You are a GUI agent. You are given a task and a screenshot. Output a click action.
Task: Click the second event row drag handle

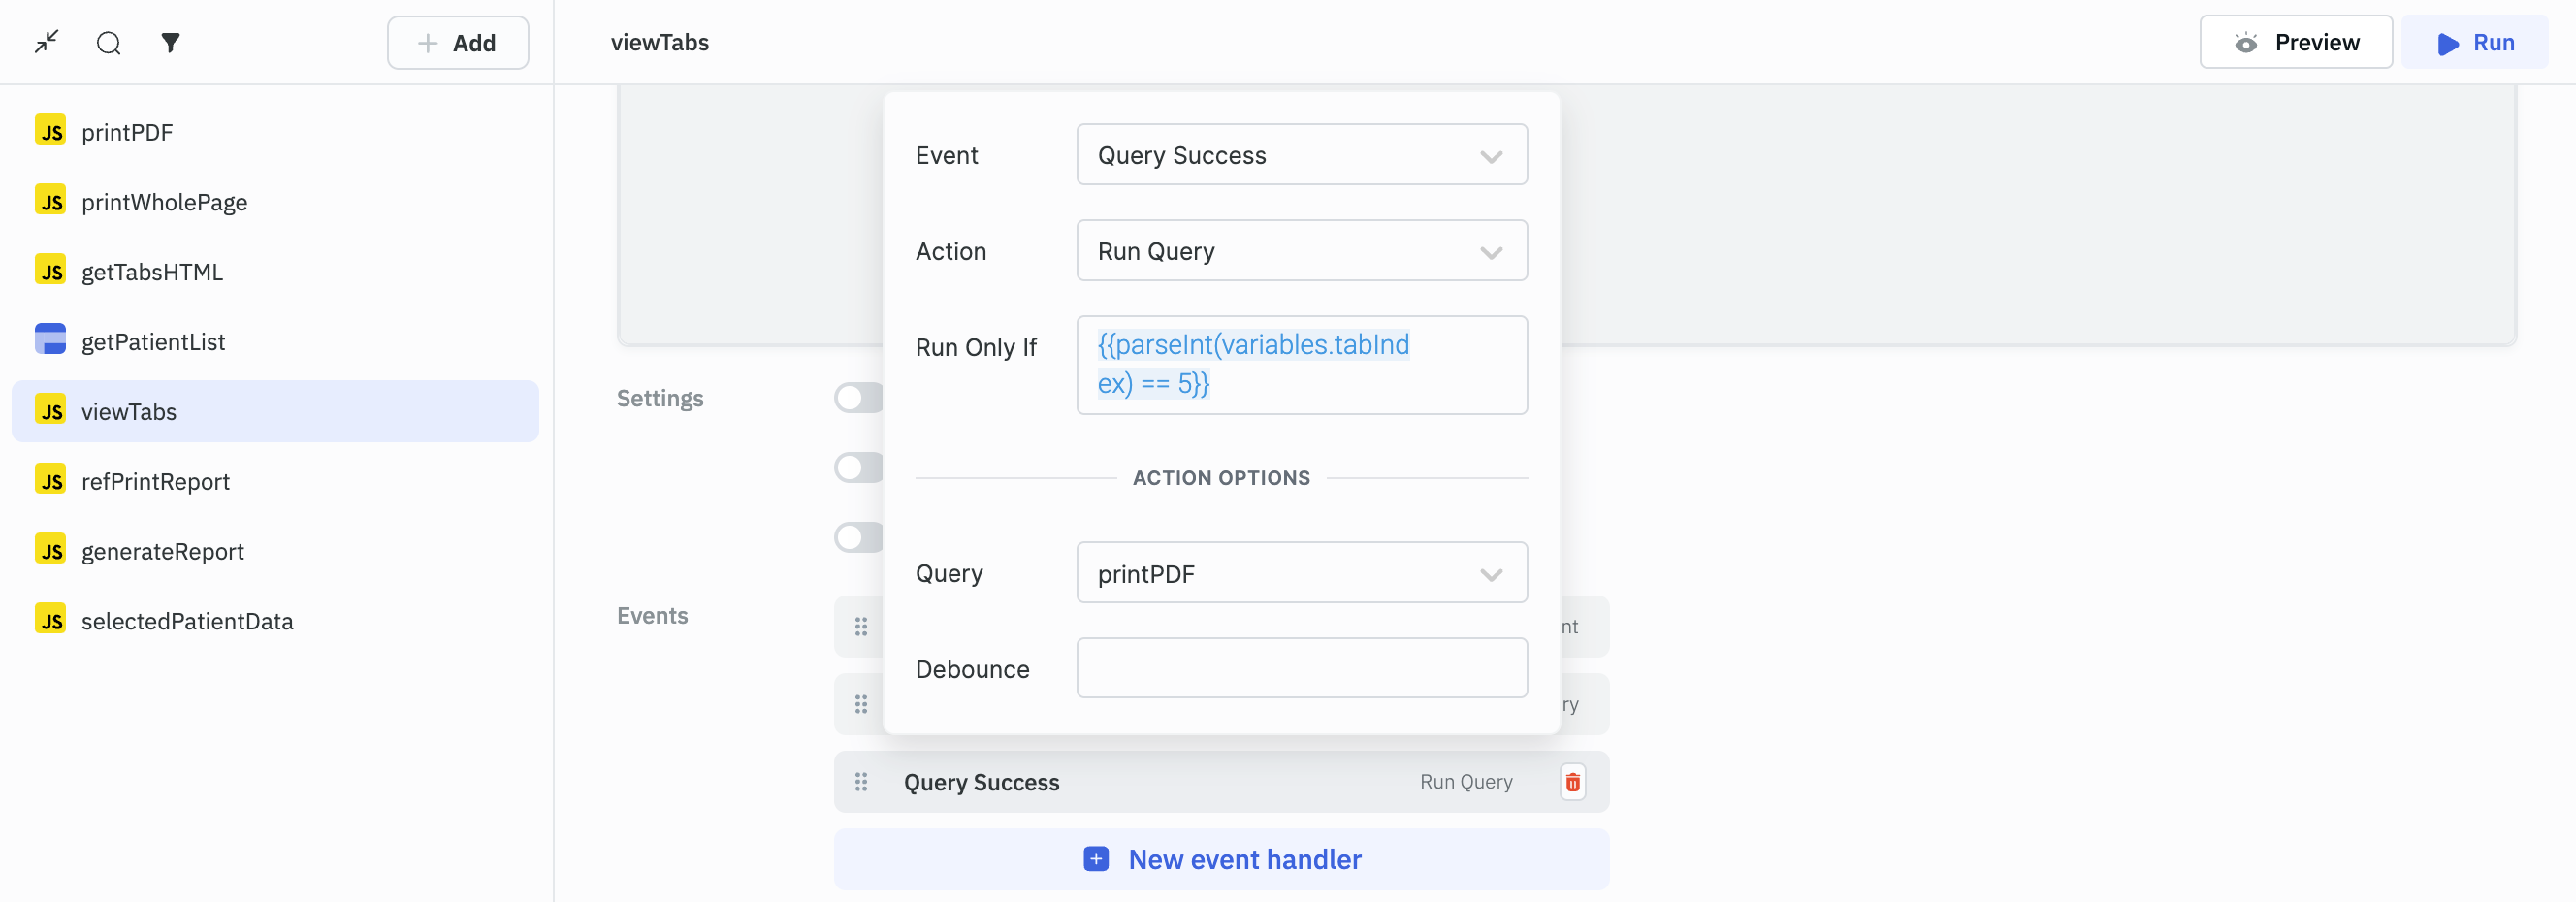(x=861, y=704)
